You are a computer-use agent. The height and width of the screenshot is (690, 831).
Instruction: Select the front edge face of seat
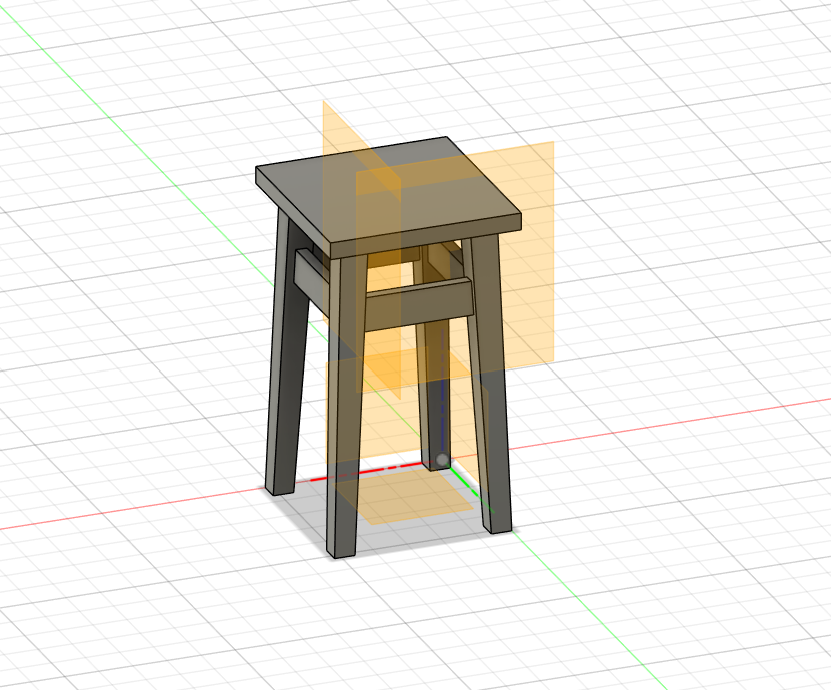(x=426, y=237)
